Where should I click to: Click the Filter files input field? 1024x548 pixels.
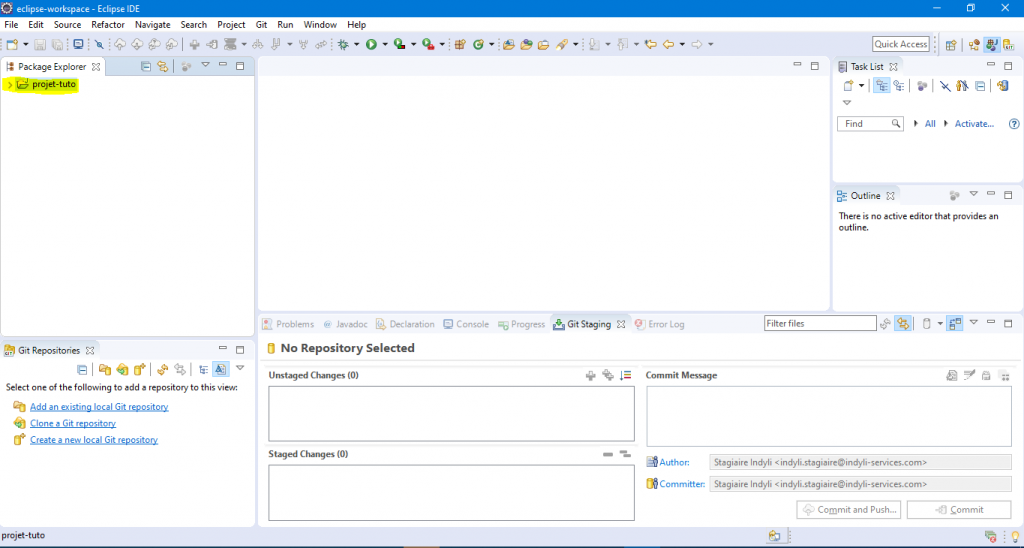coord(820,323)
